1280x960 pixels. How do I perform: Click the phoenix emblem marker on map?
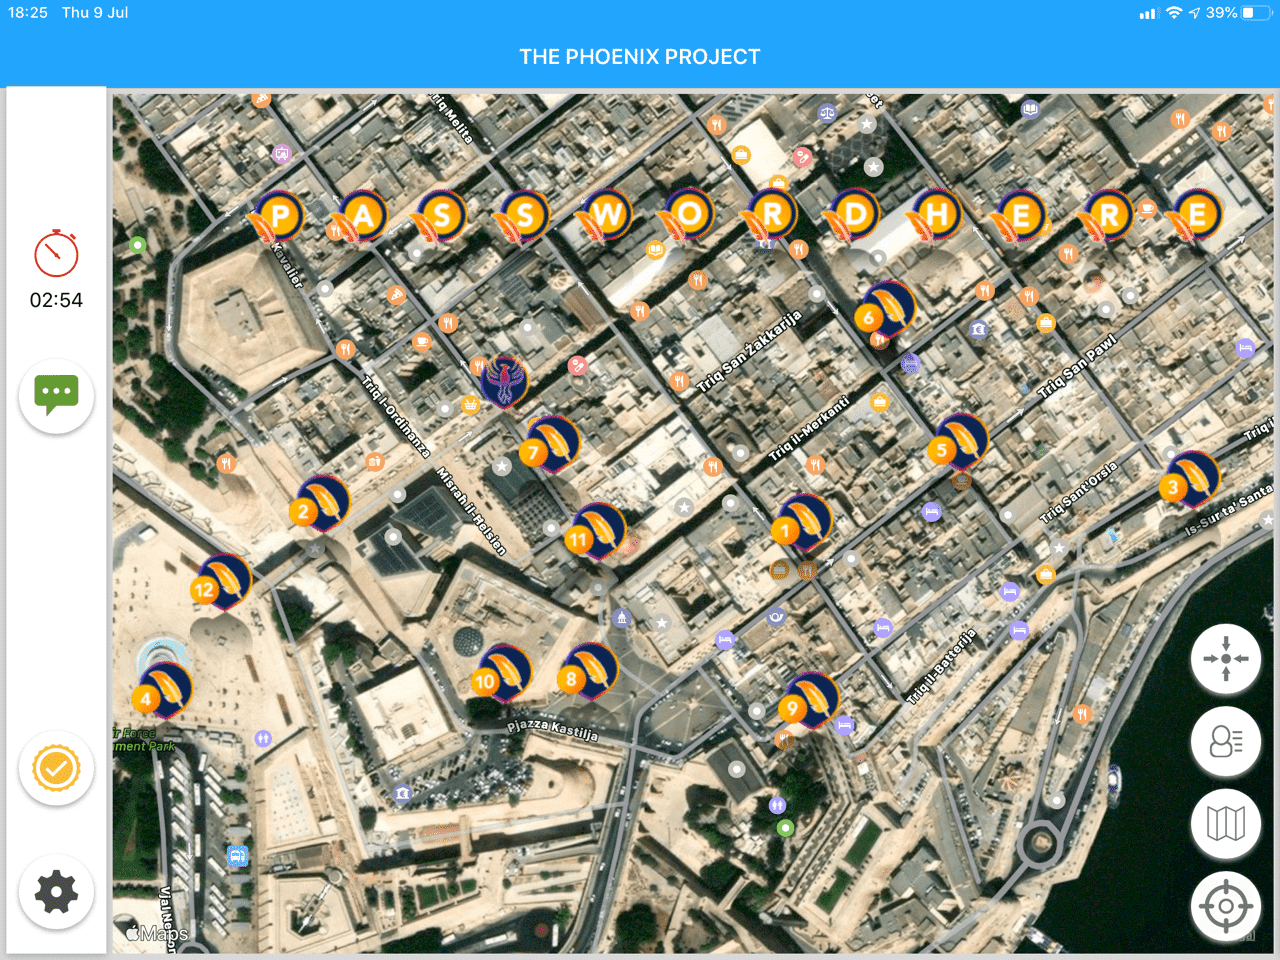504,382
